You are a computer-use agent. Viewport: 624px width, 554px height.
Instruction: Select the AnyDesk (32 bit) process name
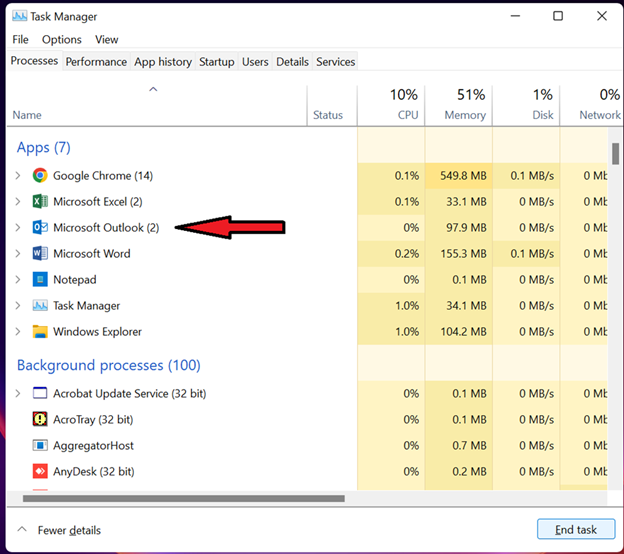click(94, 472)
